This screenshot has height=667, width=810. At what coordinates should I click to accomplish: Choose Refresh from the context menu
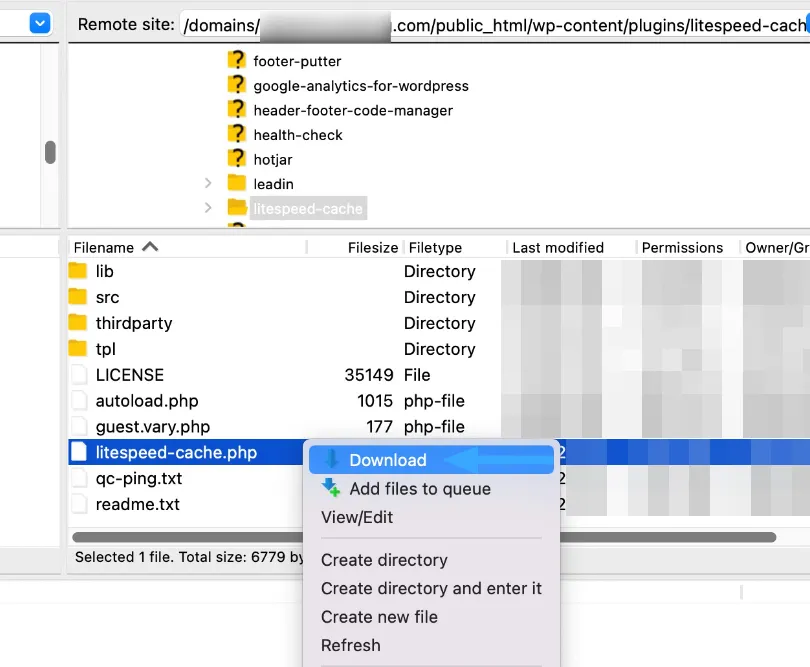coord(431,645)
